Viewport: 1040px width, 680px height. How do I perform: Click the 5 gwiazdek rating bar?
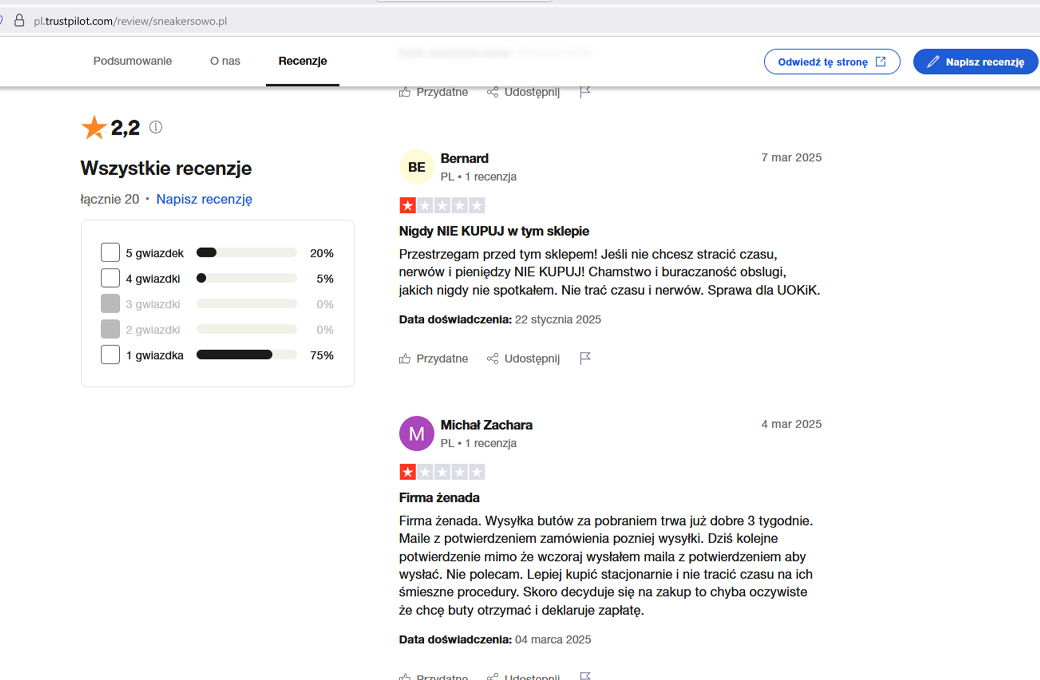tap(247, 253)
